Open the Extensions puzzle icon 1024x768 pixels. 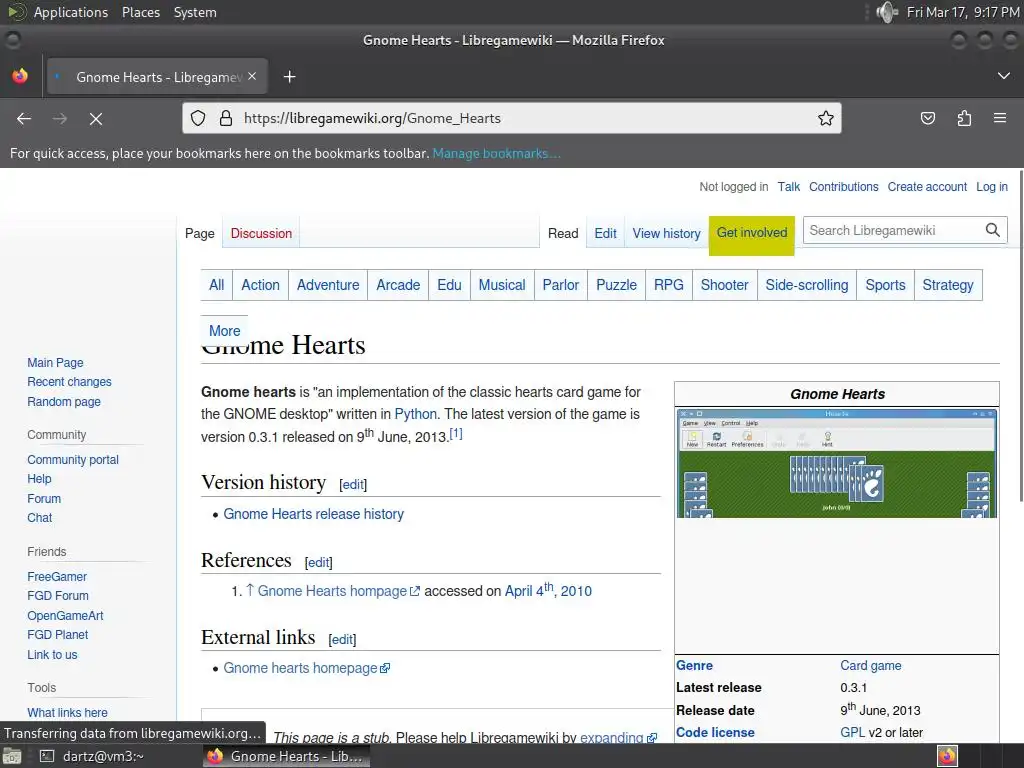pyautogui.click(x=964, y=118)
